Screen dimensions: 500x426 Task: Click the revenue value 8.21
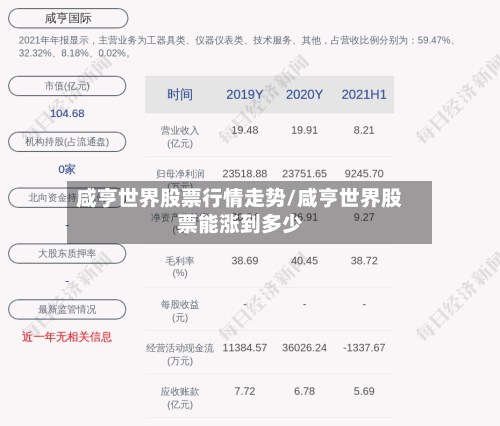(364, 130)
